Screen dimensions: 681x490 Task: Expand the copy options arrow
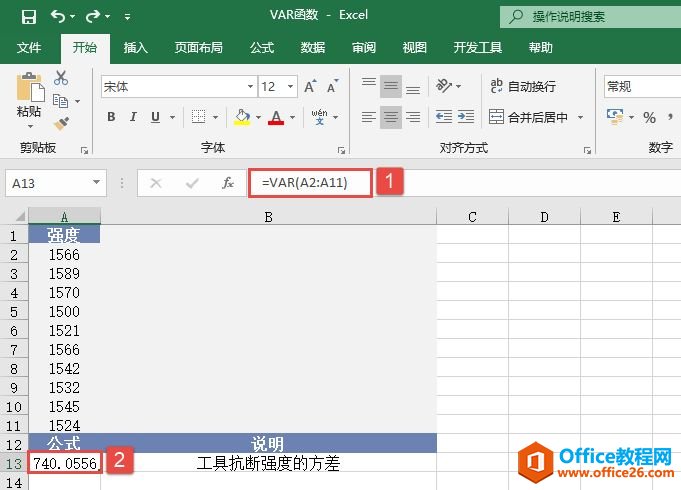point(77,101)
